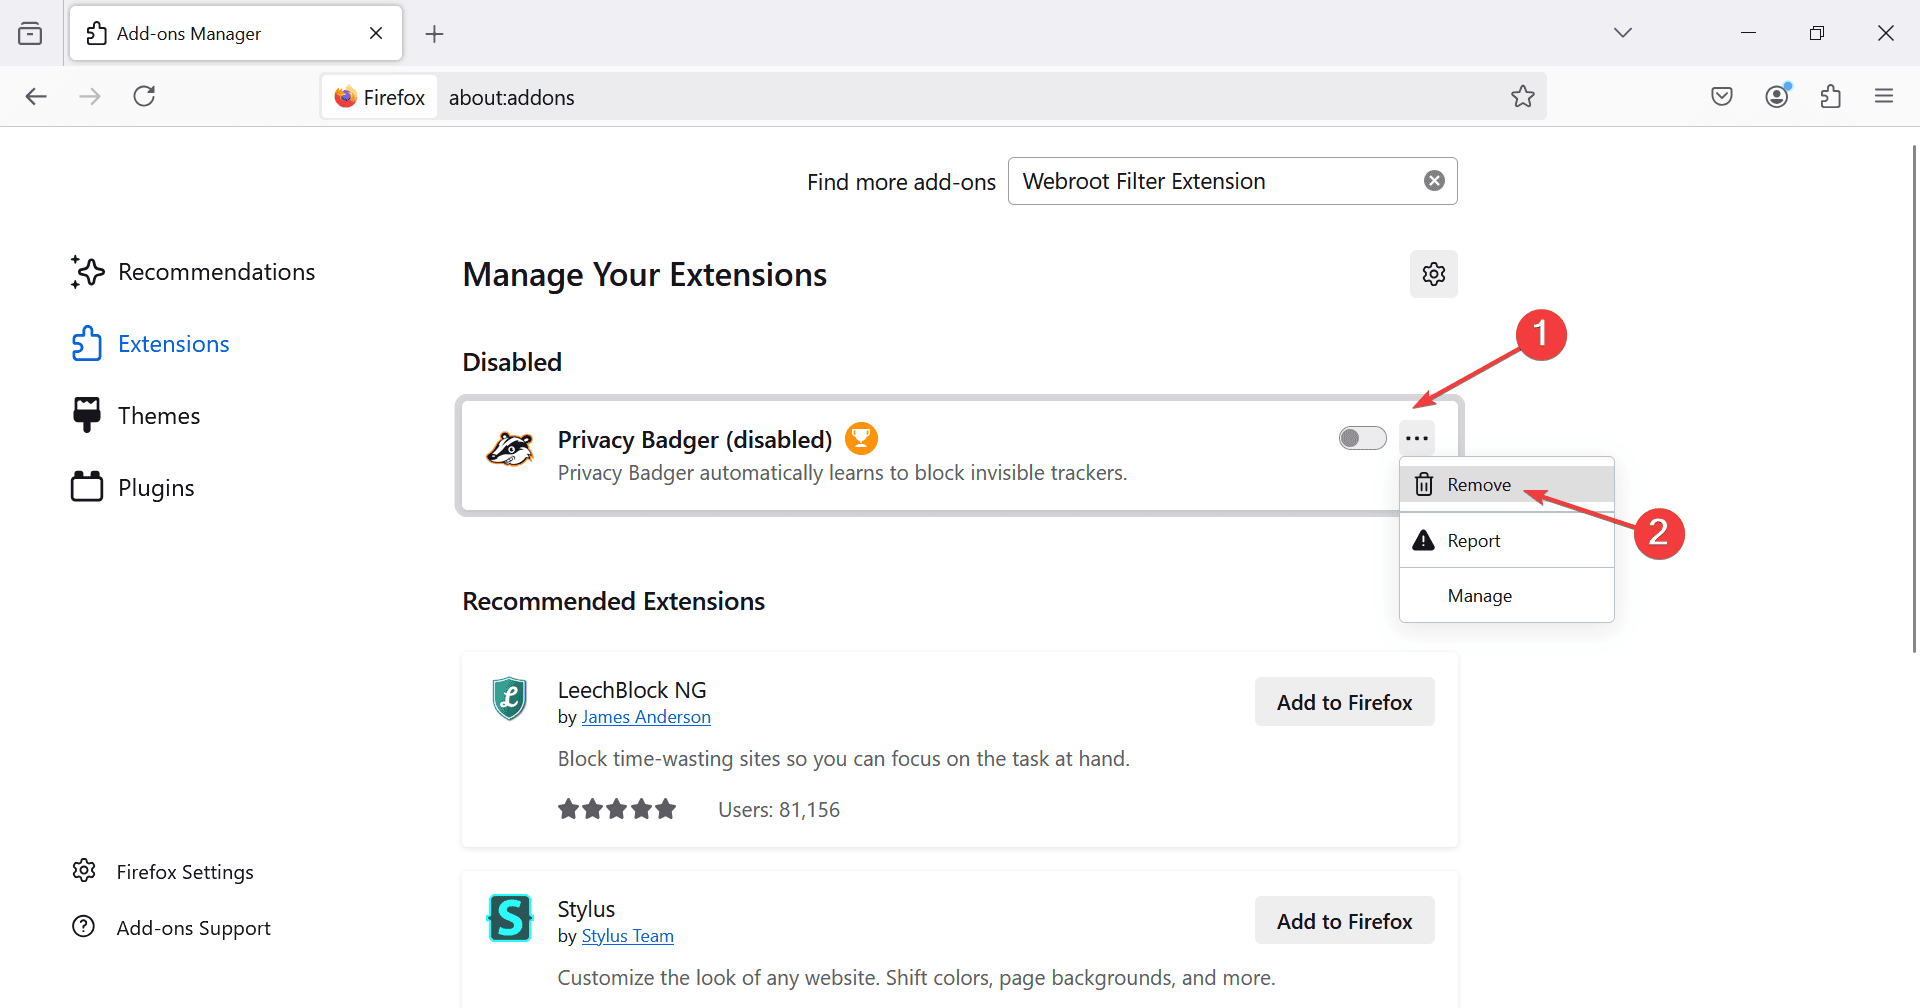Open the extensions tools gear menu

[x=1434, y=274]
